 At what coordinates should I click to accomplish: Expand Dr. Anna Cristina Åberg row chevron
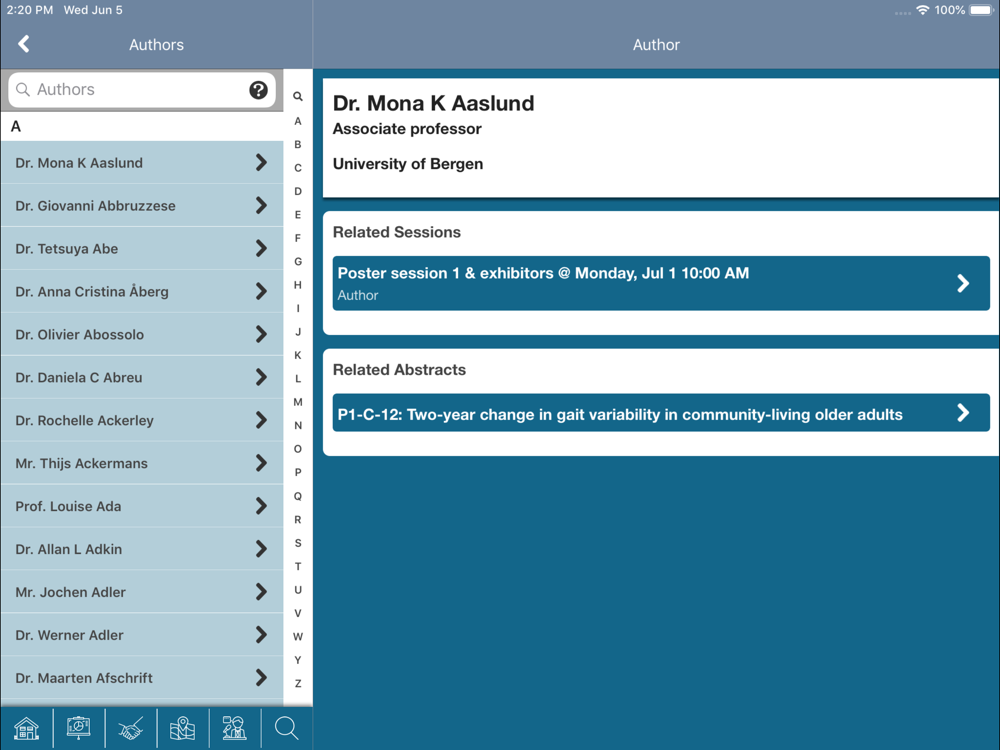pyautogui.click(x=261, y=291)
